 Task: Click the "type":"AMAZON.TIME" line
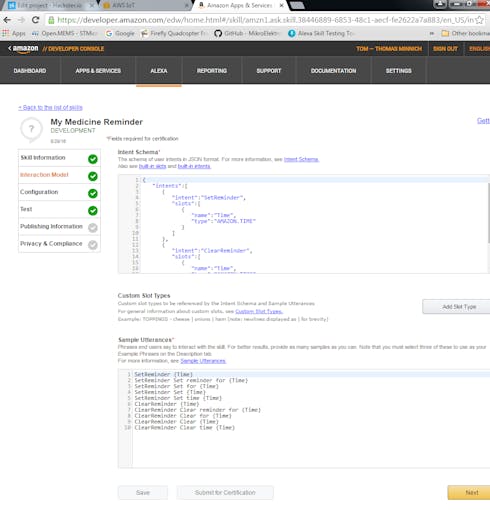(223, 221)
